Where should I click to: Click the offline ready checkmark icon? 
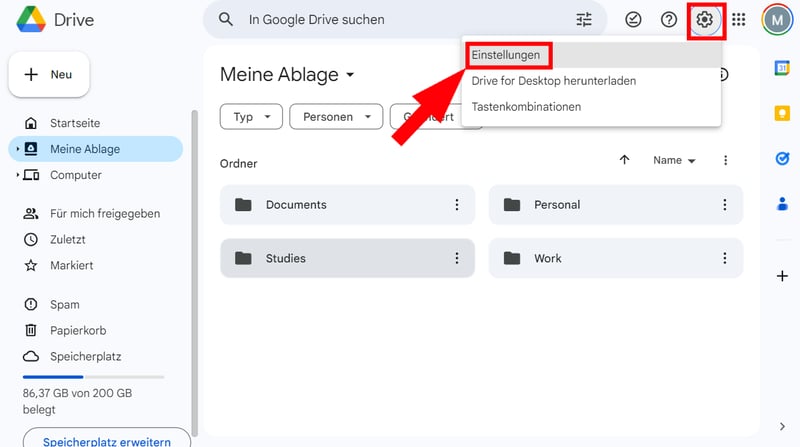pos(633,20)
